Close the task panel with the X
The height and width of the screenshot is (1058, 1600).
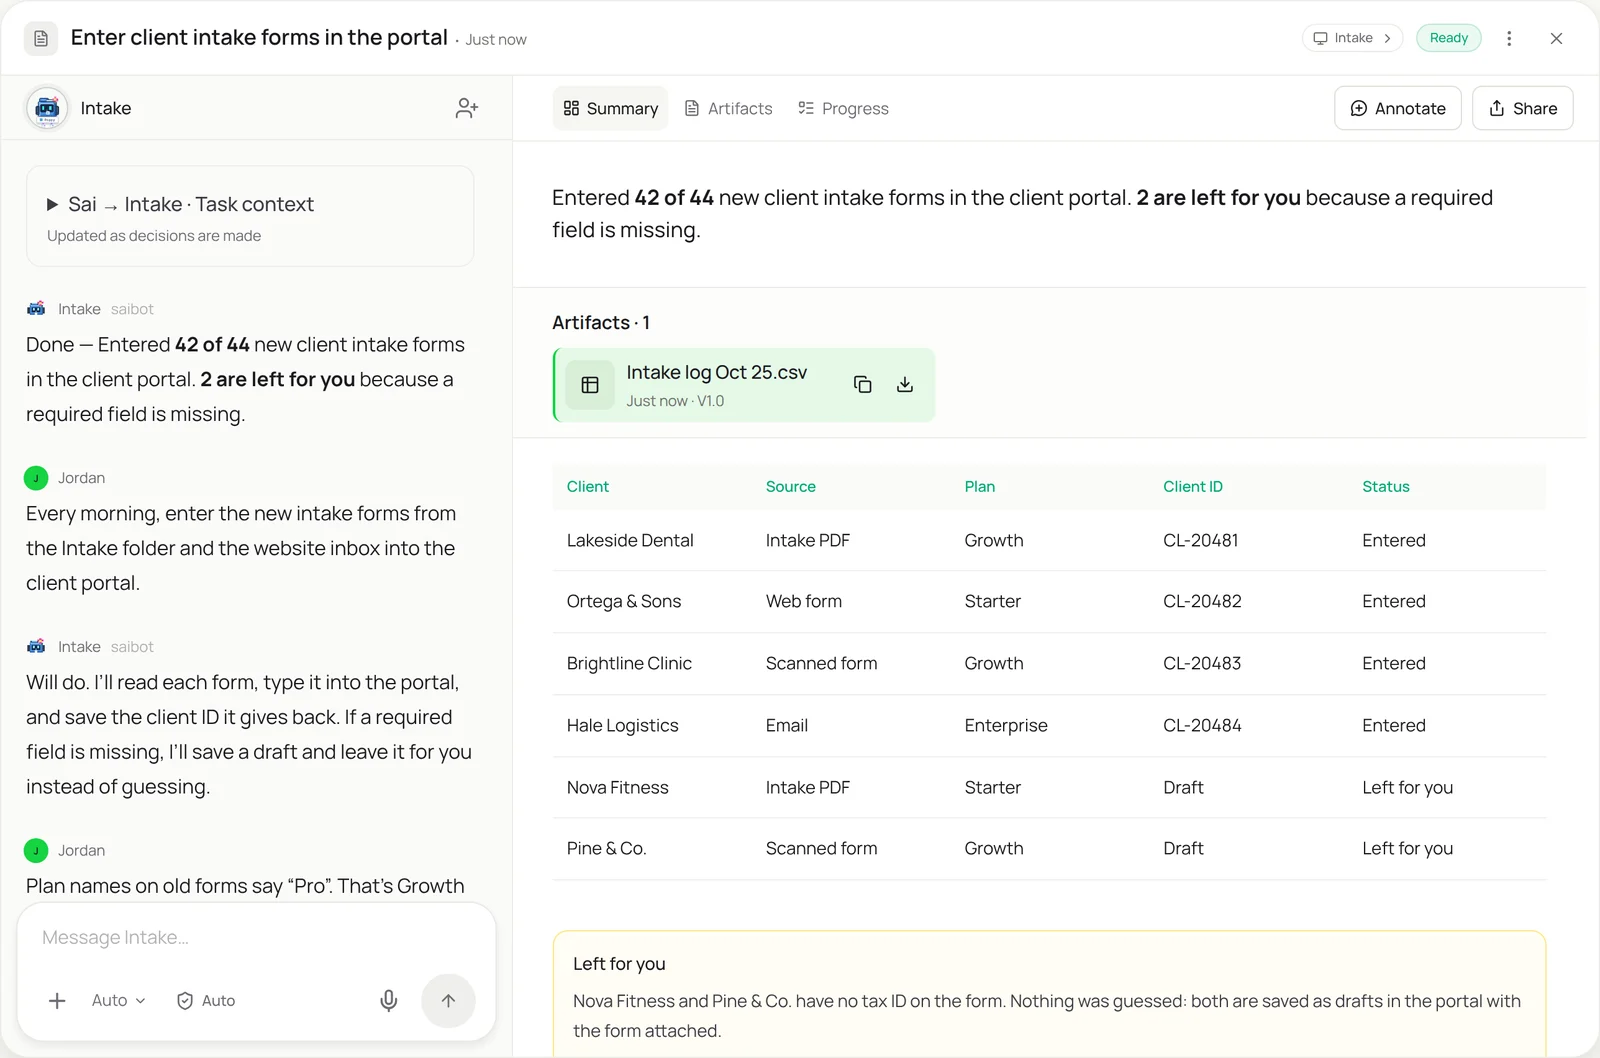pyautogui.click(x=1556, y=38)
